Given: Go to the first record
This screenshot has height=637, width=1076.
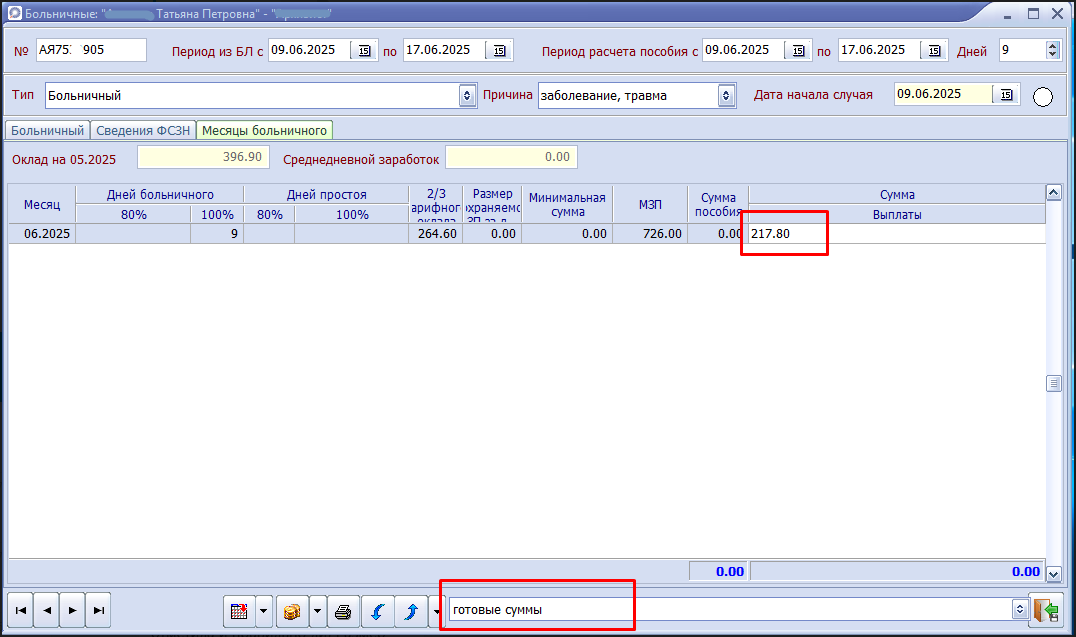Looking at the screenshot, I should click(20, 609).
